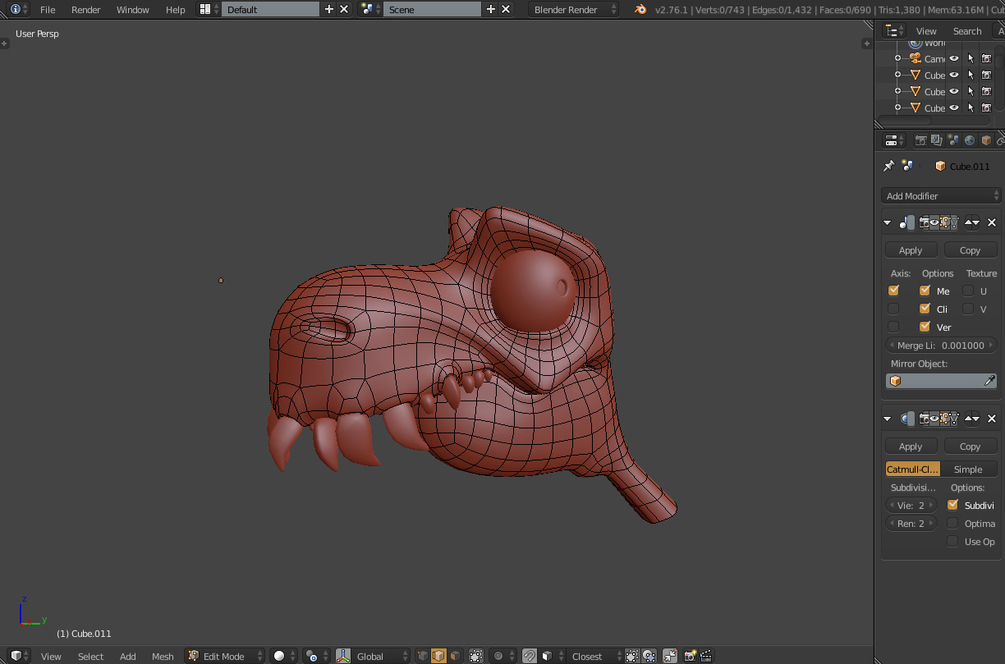Open the Blender Render engine dropdown
Viewport: 1005px width, 664px height.
point(574,9)
